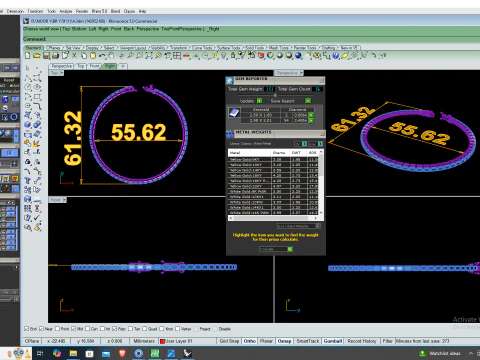Screen dimensions: 480x360
Task: Click the four-viewport layout icon
Action: (177, 56)
